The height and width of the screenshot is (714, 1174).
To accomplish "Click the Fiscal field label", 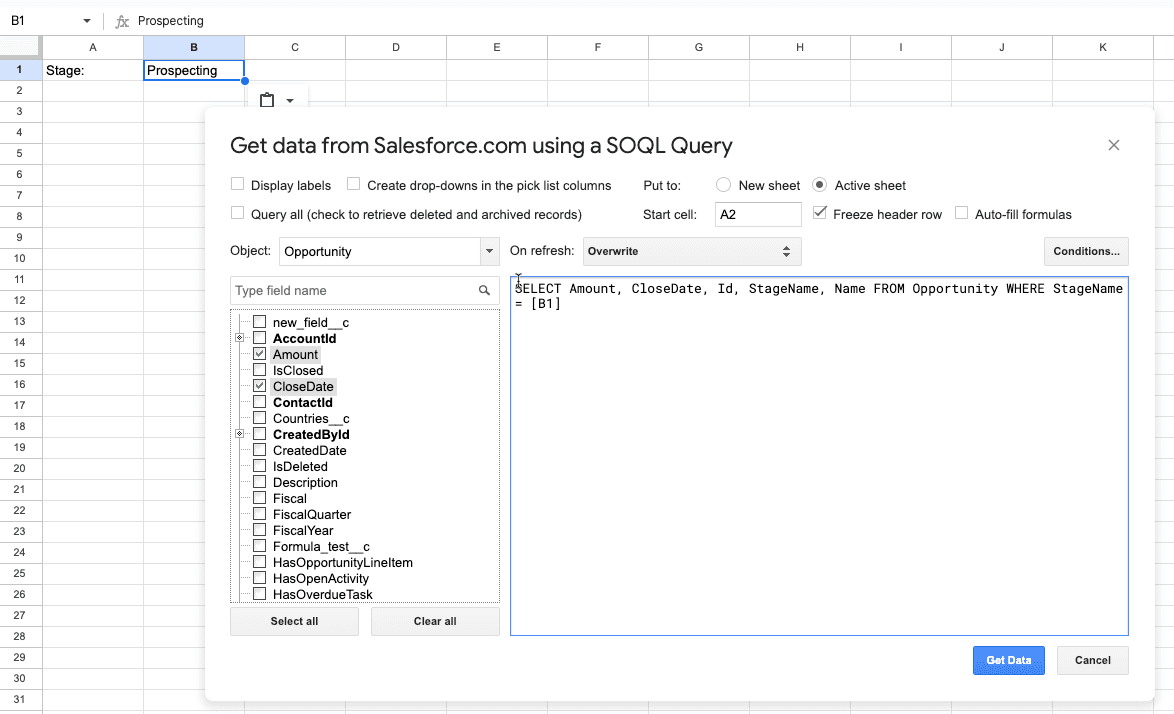I will [290, 498].
